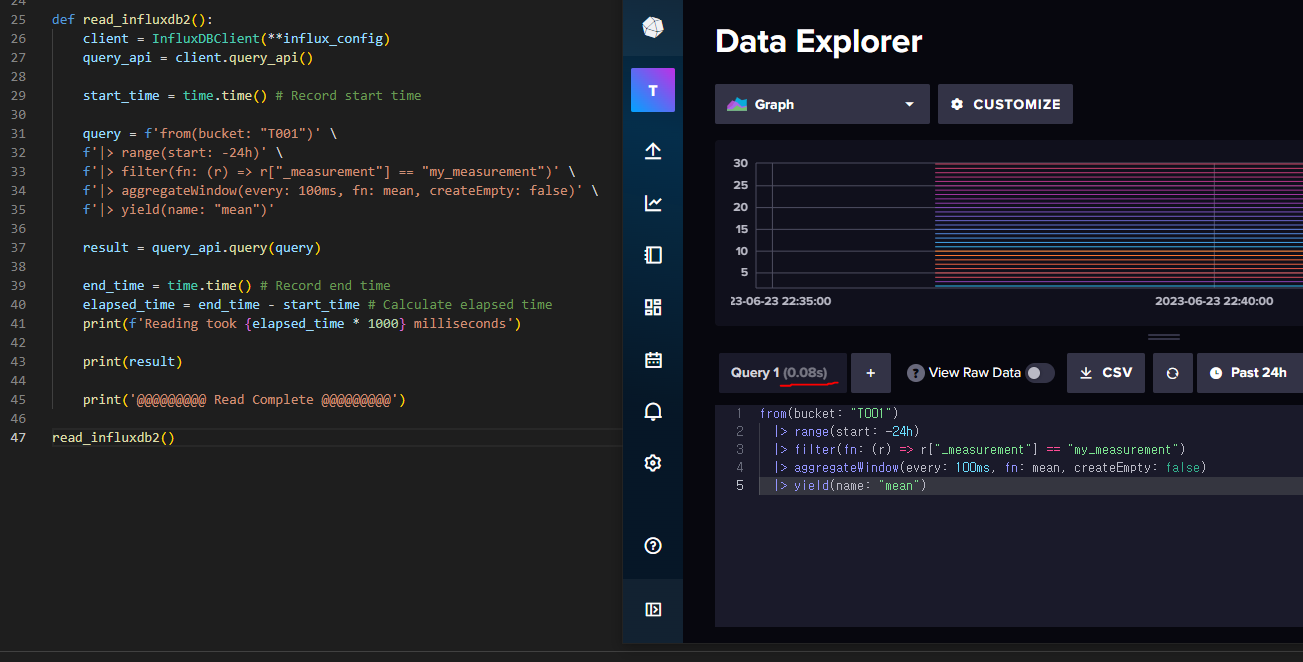Open the Tasks calendar icon
The image size is (1303, 662).
652,359
